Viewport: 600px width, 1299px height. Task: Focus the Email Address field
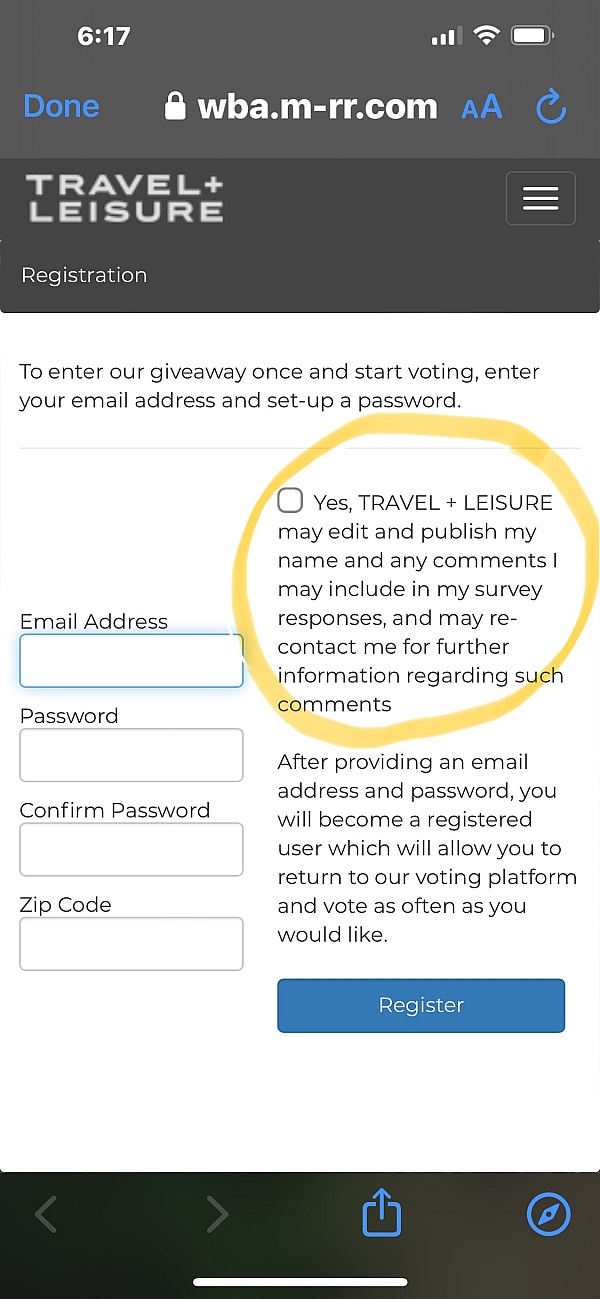[x=131, y=660]
